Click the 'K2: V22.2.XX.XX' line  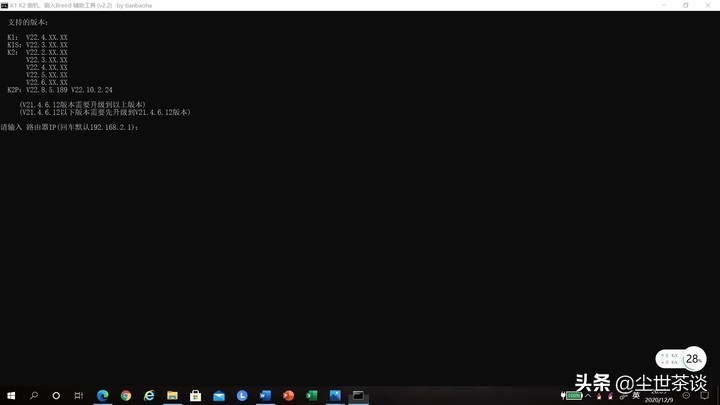[38, 52]
